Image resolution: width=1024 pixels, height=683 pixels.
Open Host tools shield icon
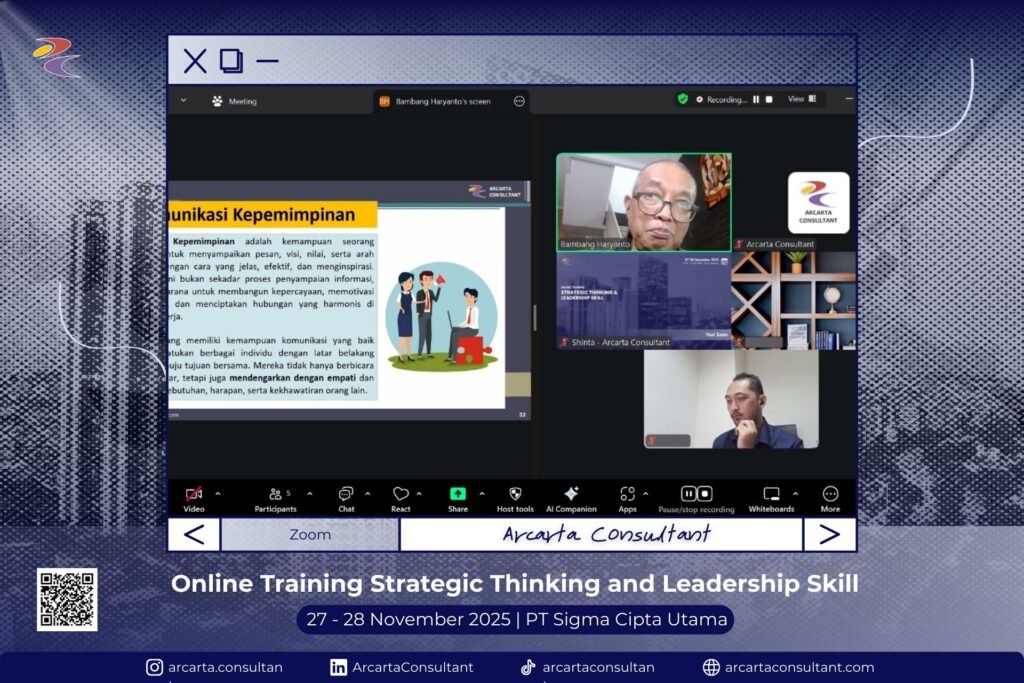pos(515,494)
